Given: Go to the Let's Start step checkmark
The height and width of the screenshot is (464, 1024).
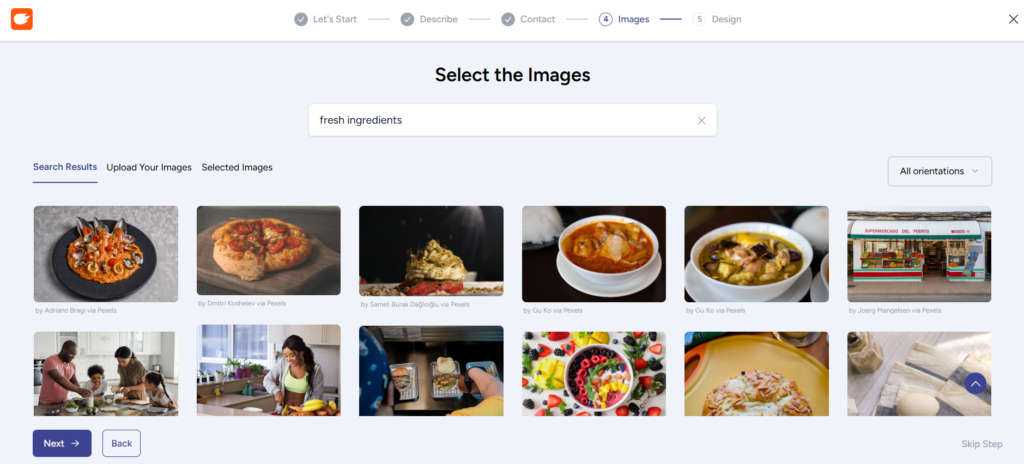Looking at the screenshot, I should (x=301, y=19).
